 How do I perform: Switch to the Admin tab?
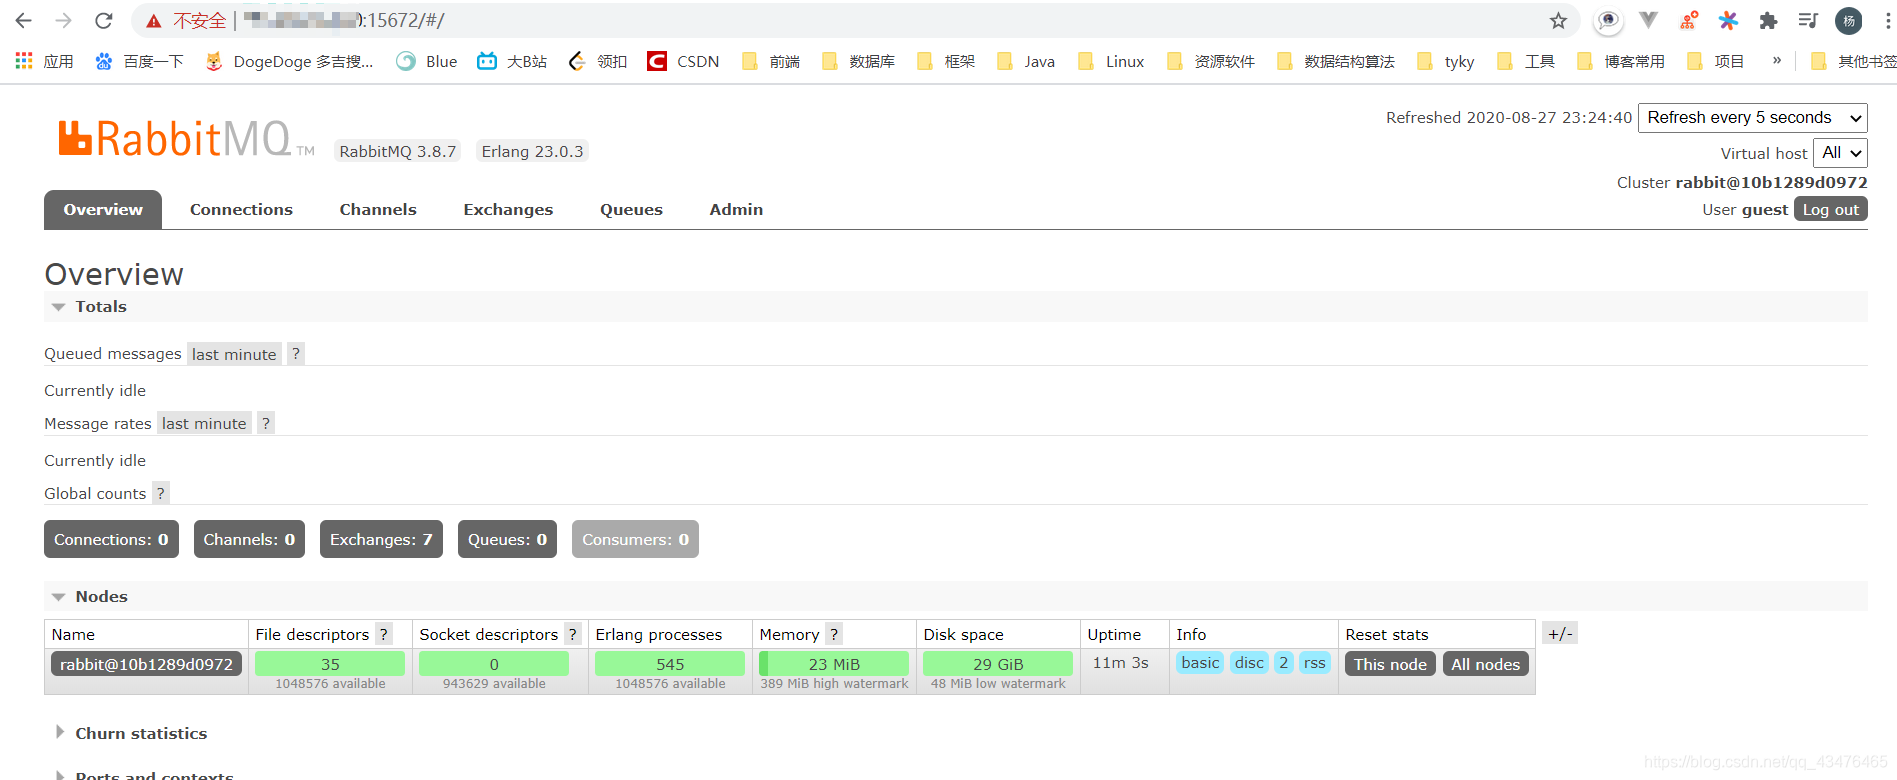click(x=736, y=210)
